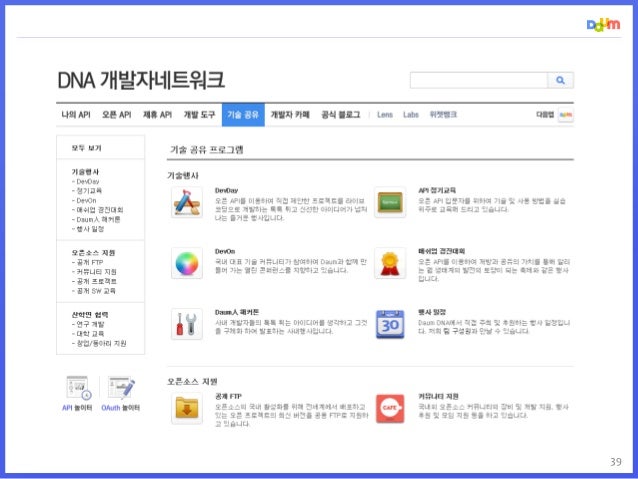Click the DevOn card title

[x=225, y=252]
